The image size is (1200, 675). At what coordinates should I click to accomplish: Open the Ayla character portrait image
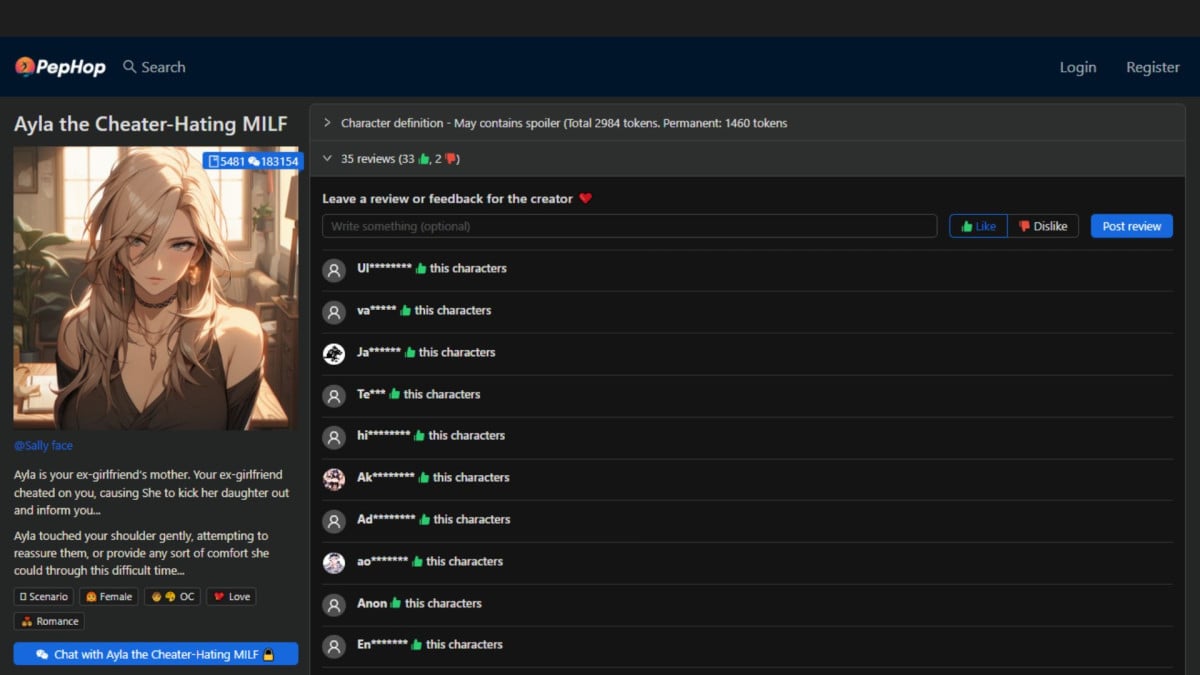point(155,288)
